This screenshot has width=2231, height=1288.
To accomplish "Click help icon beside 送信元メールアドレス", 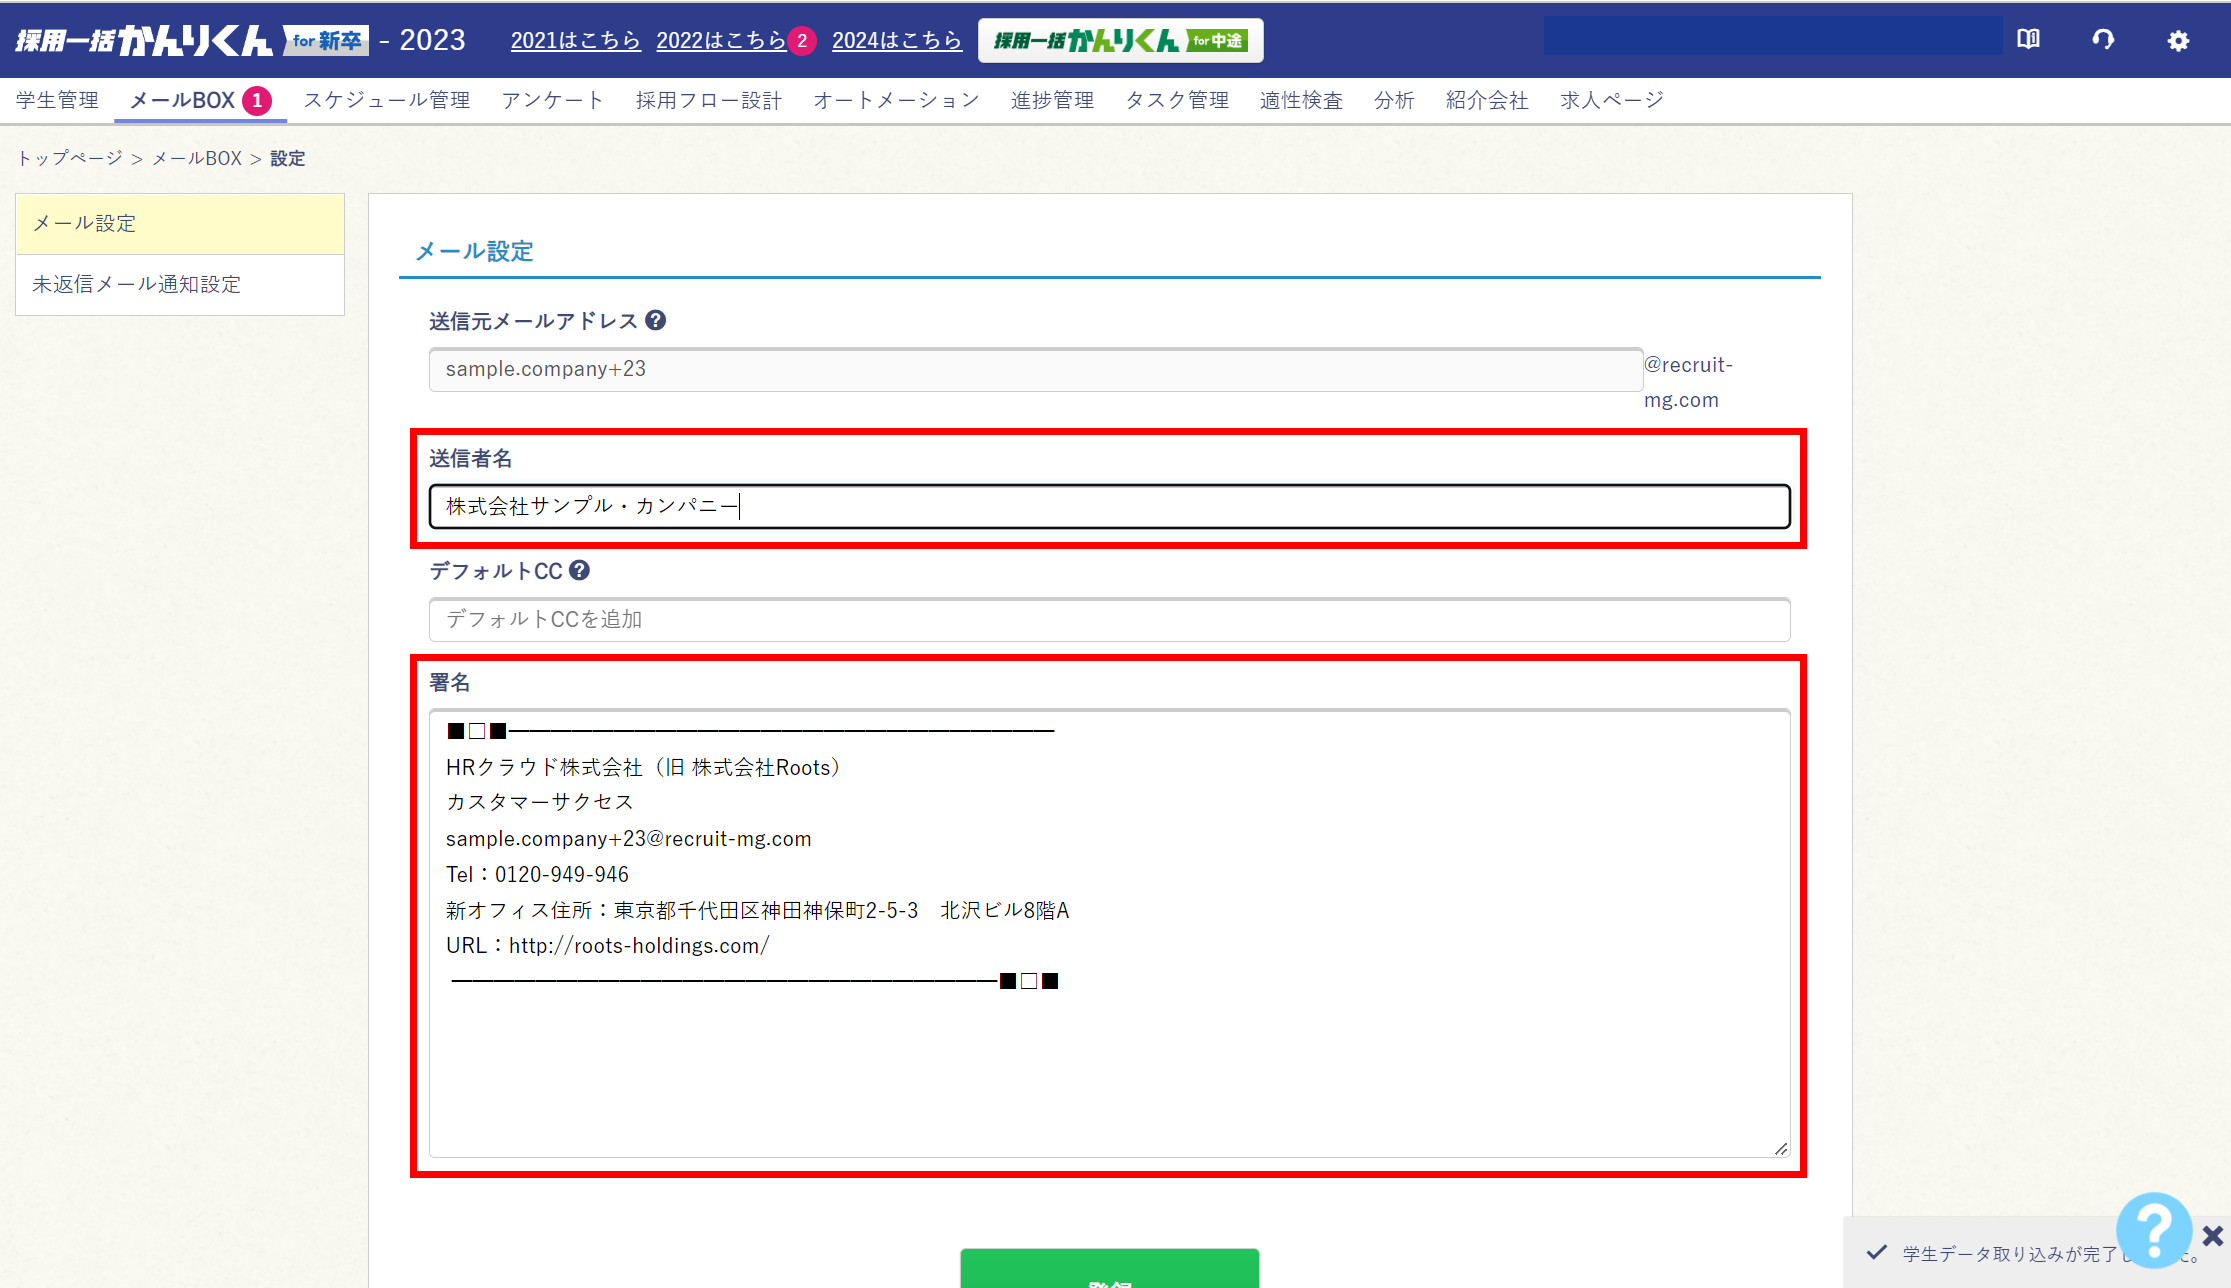I will click(655, 320).
